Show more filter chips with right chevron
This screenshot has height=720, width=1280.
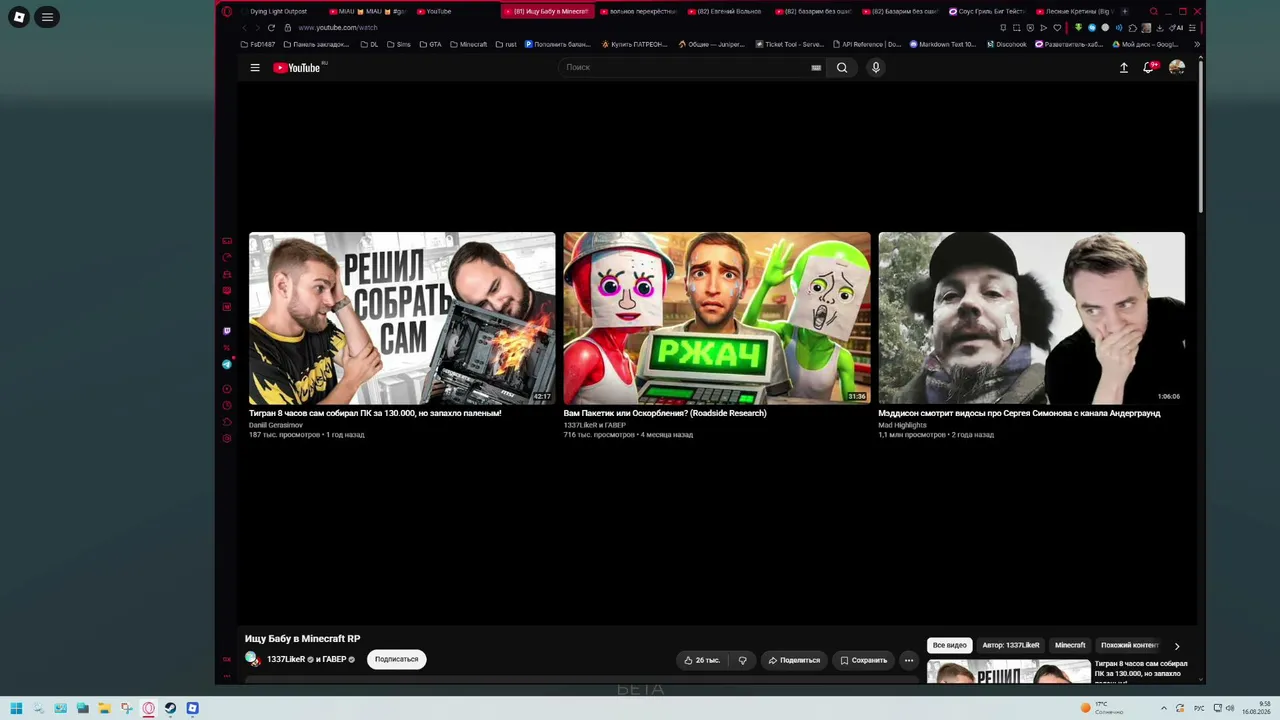click(x=1177, y=646)
